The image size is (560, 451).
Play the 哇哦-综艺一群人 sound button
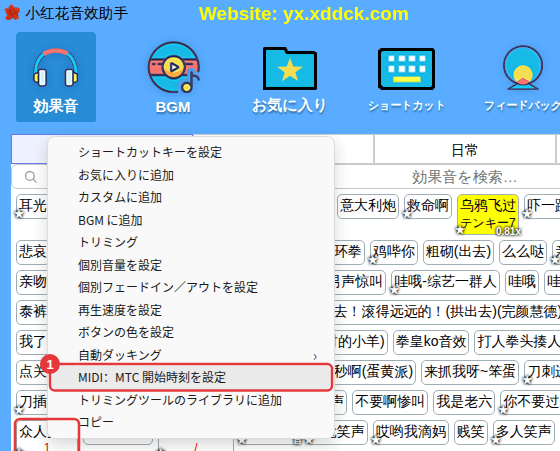(x=445, y=282)
